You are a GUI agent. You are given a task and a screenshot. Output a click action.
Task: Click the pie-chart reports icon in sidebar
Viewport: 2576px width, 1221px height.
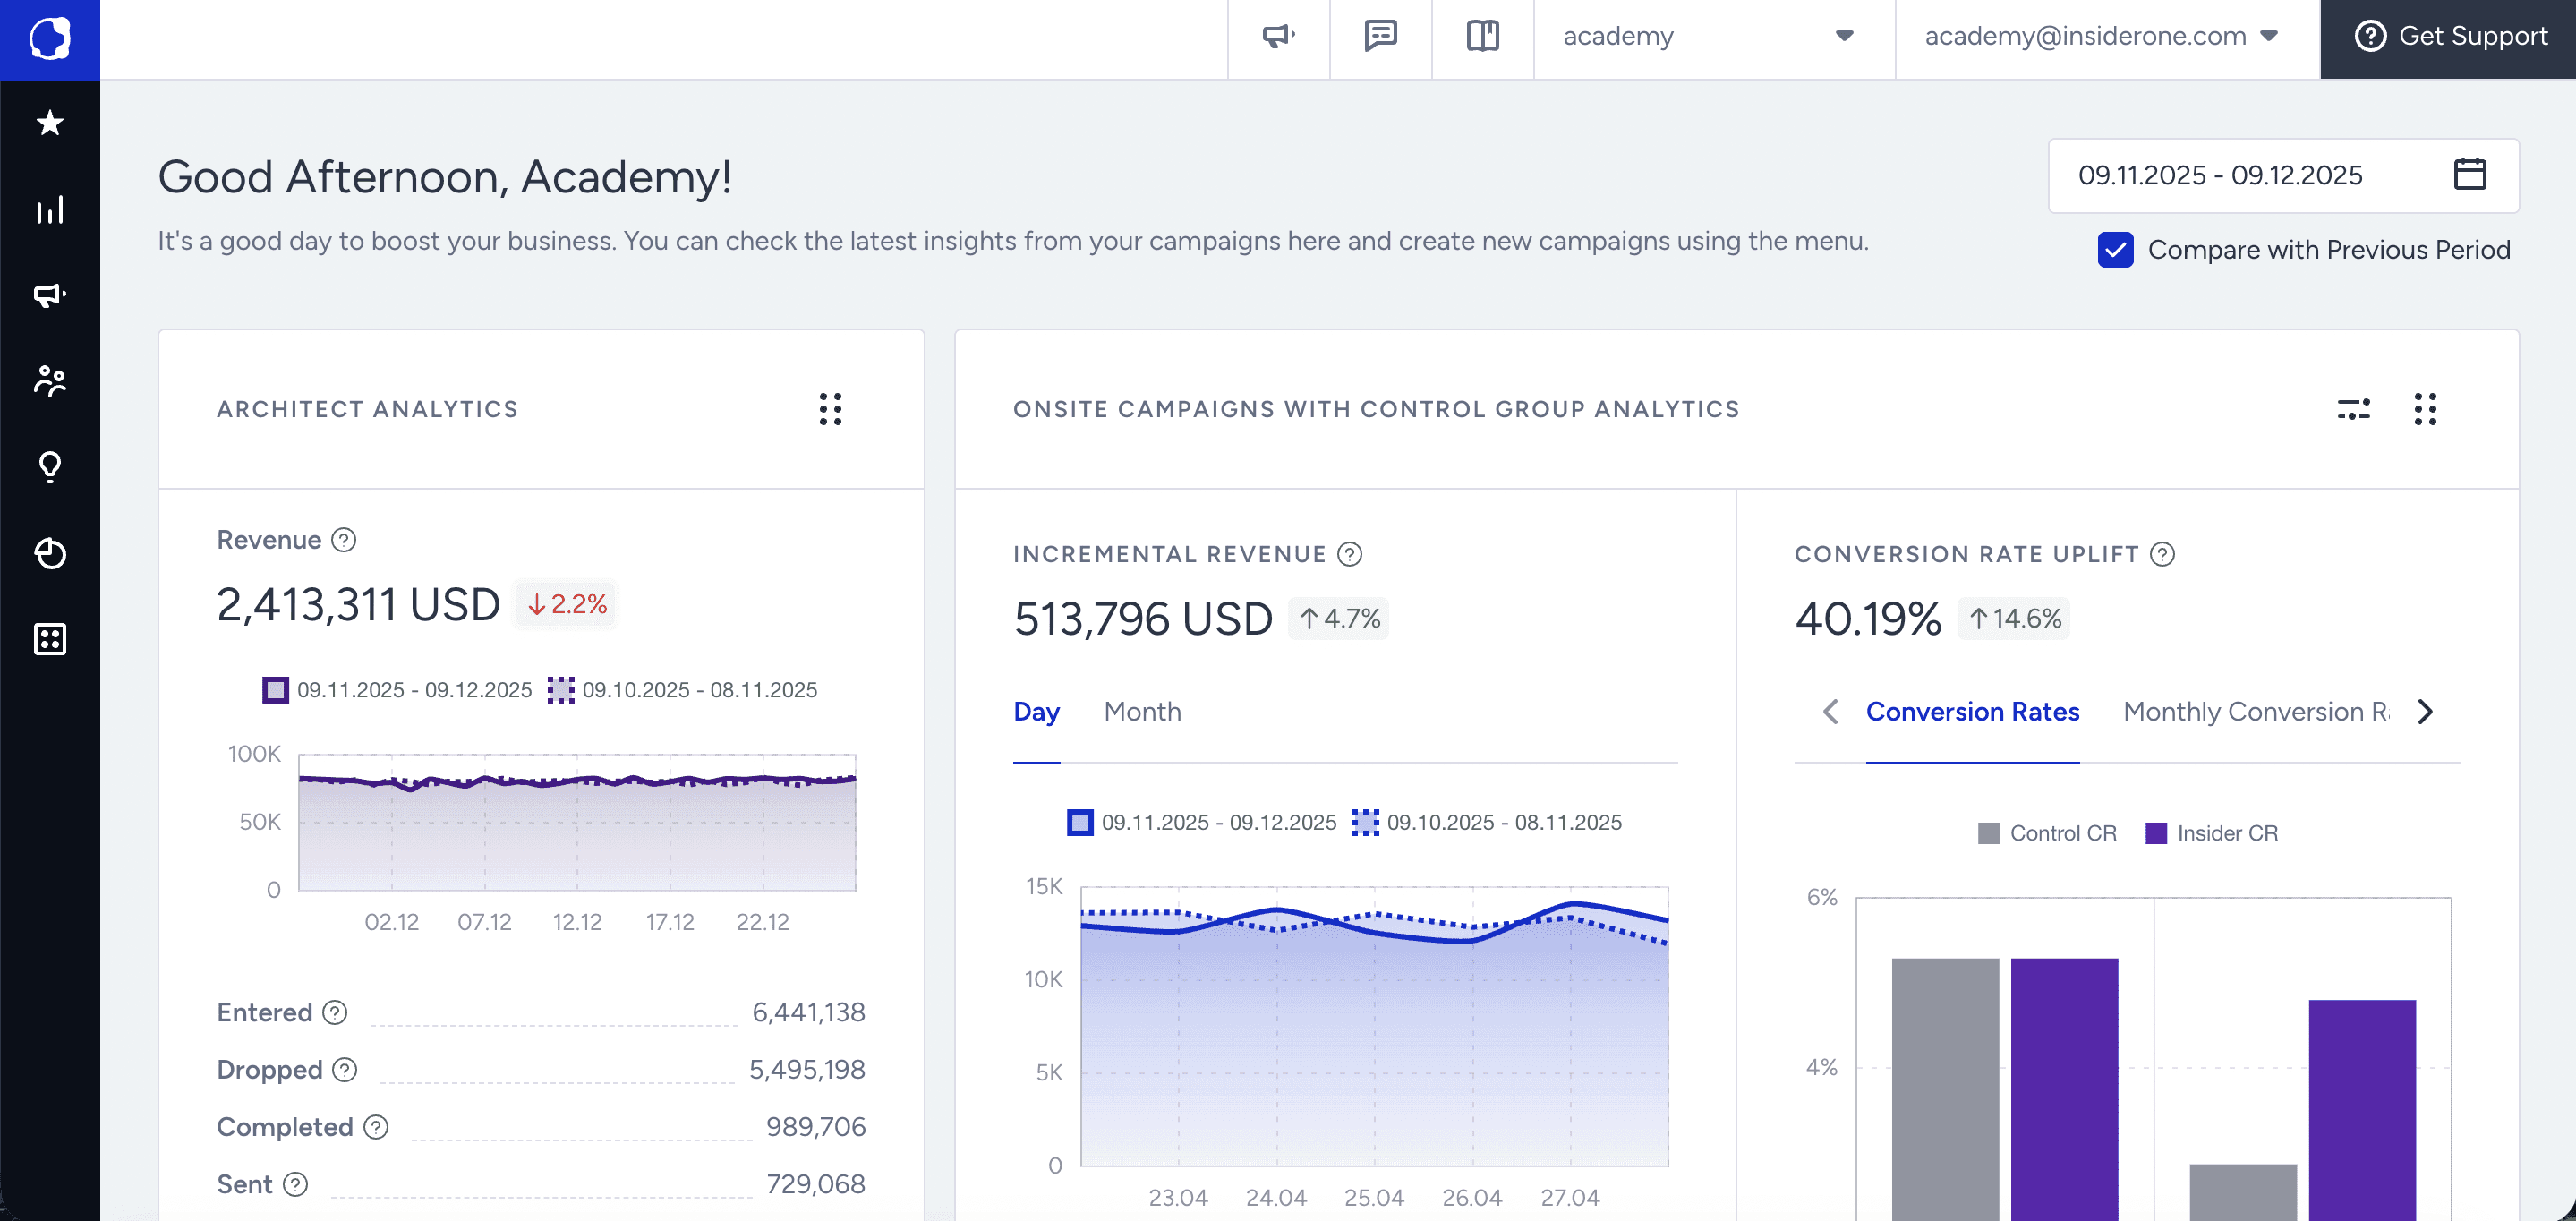coord(49,553)
